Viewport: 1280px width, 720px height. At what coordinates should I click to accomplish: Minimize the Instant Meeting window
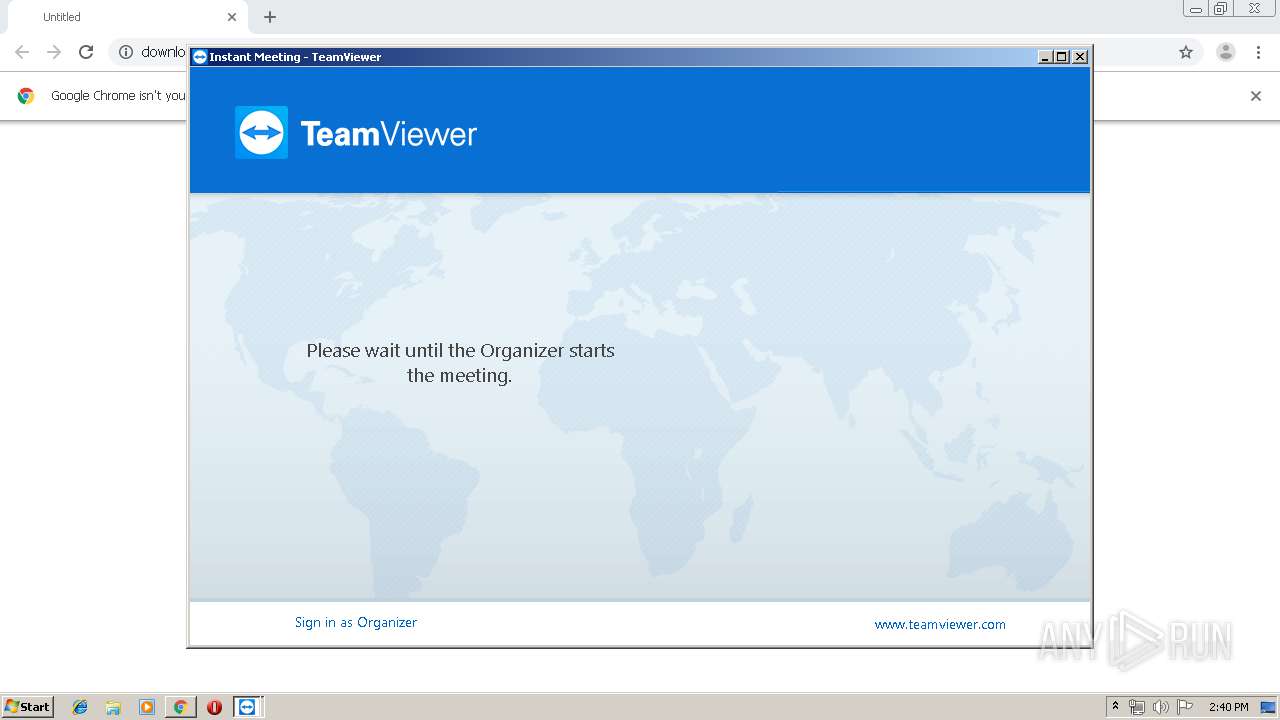coord(1045,57)
